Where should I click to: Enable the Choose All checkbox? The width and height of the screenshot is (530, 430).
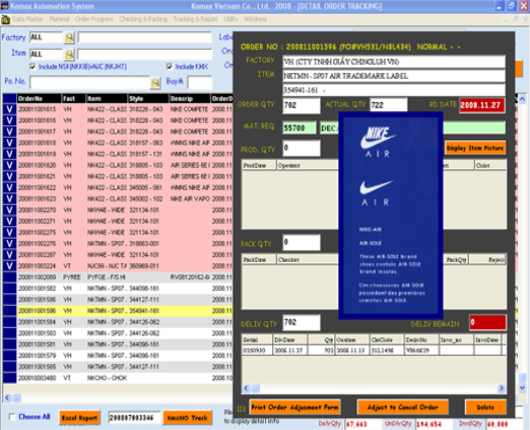click(12, 417)
